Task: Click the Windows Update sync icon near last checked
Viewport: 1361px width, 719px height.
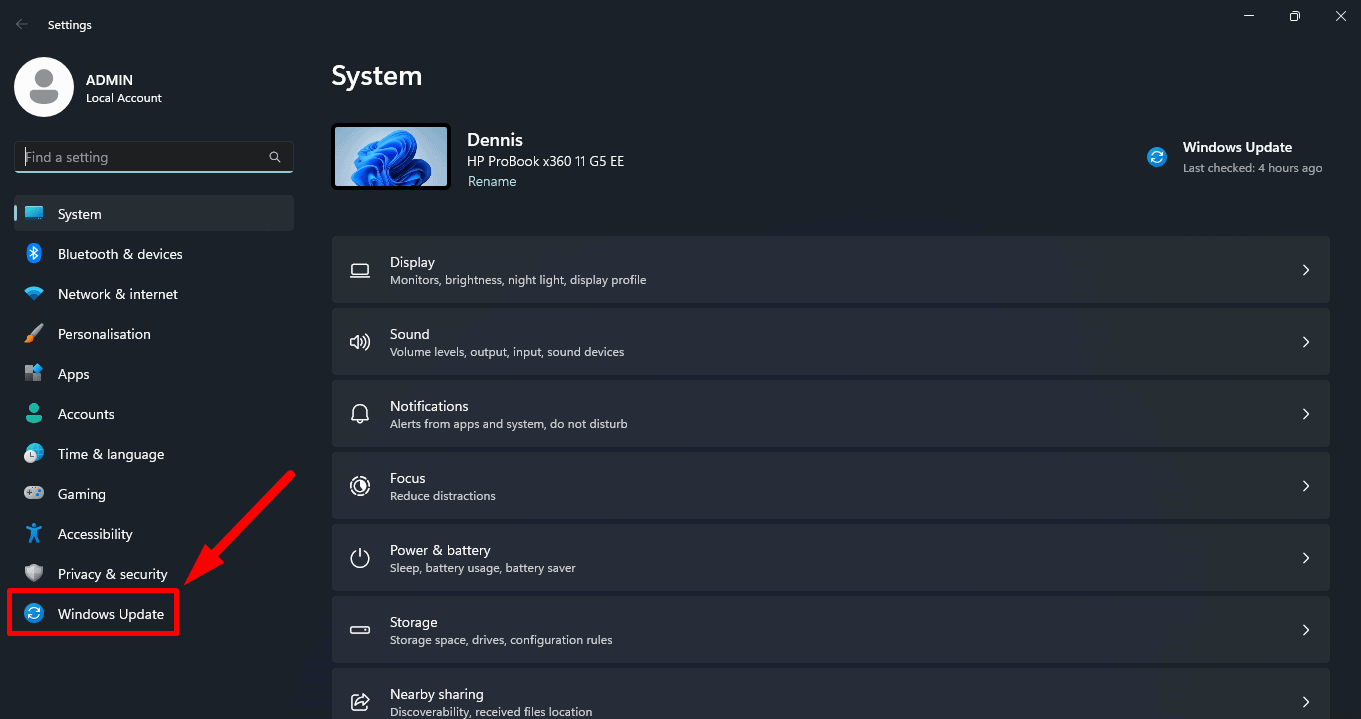Action: tap(1157, 156)
